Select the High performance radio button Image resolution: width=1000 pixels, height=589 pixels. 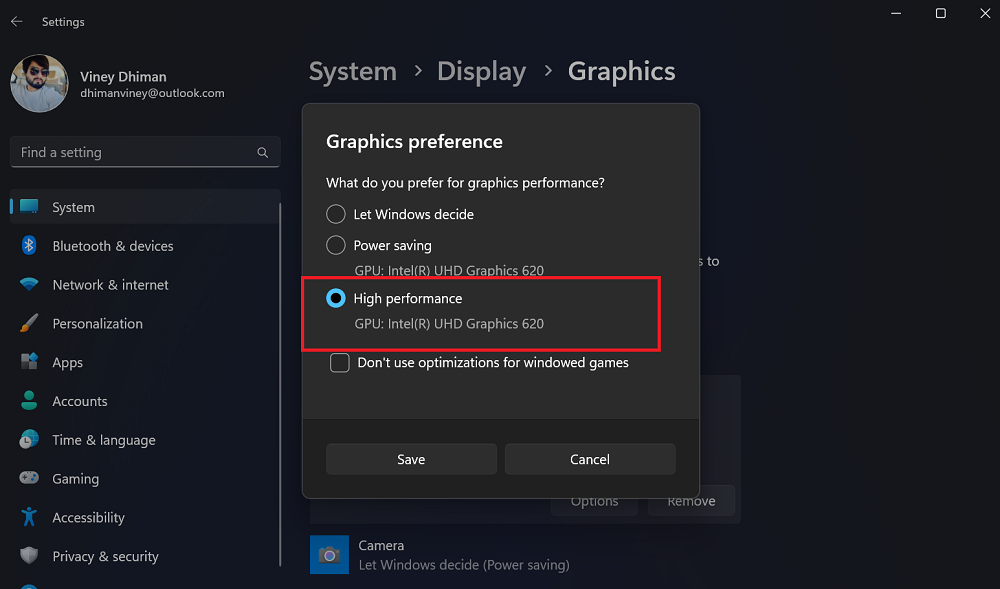tap(335, 298)
